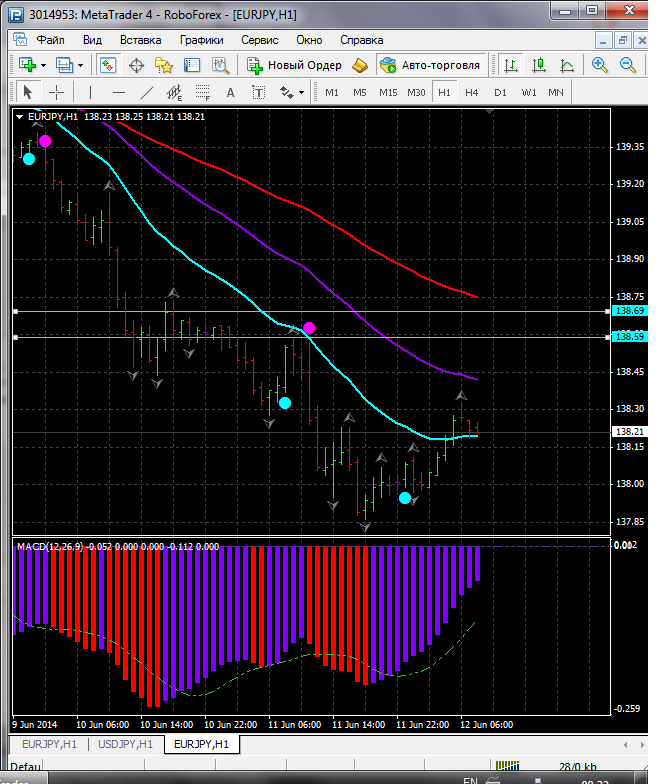Switch to M30 timeframe
Image resolution: width=660 pixels, height=784 pixels.
point(416,92)
